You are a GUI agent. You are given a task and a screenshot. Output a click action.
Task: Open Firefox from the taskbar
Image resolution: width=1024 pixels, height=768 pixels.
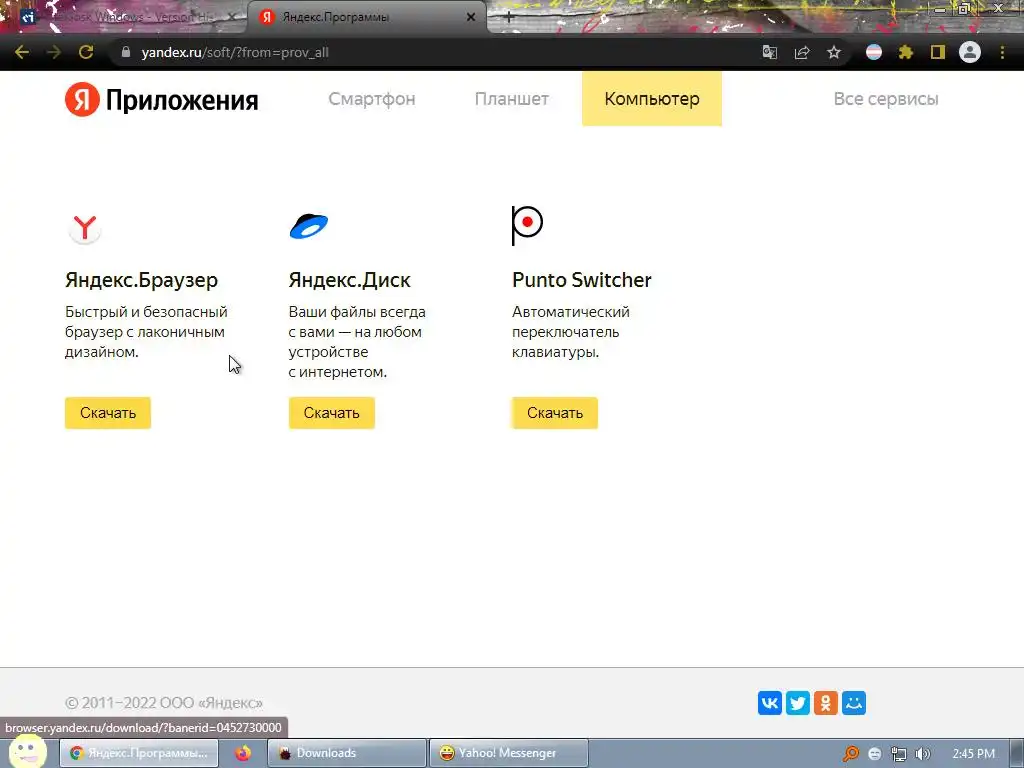pos(243,753)
